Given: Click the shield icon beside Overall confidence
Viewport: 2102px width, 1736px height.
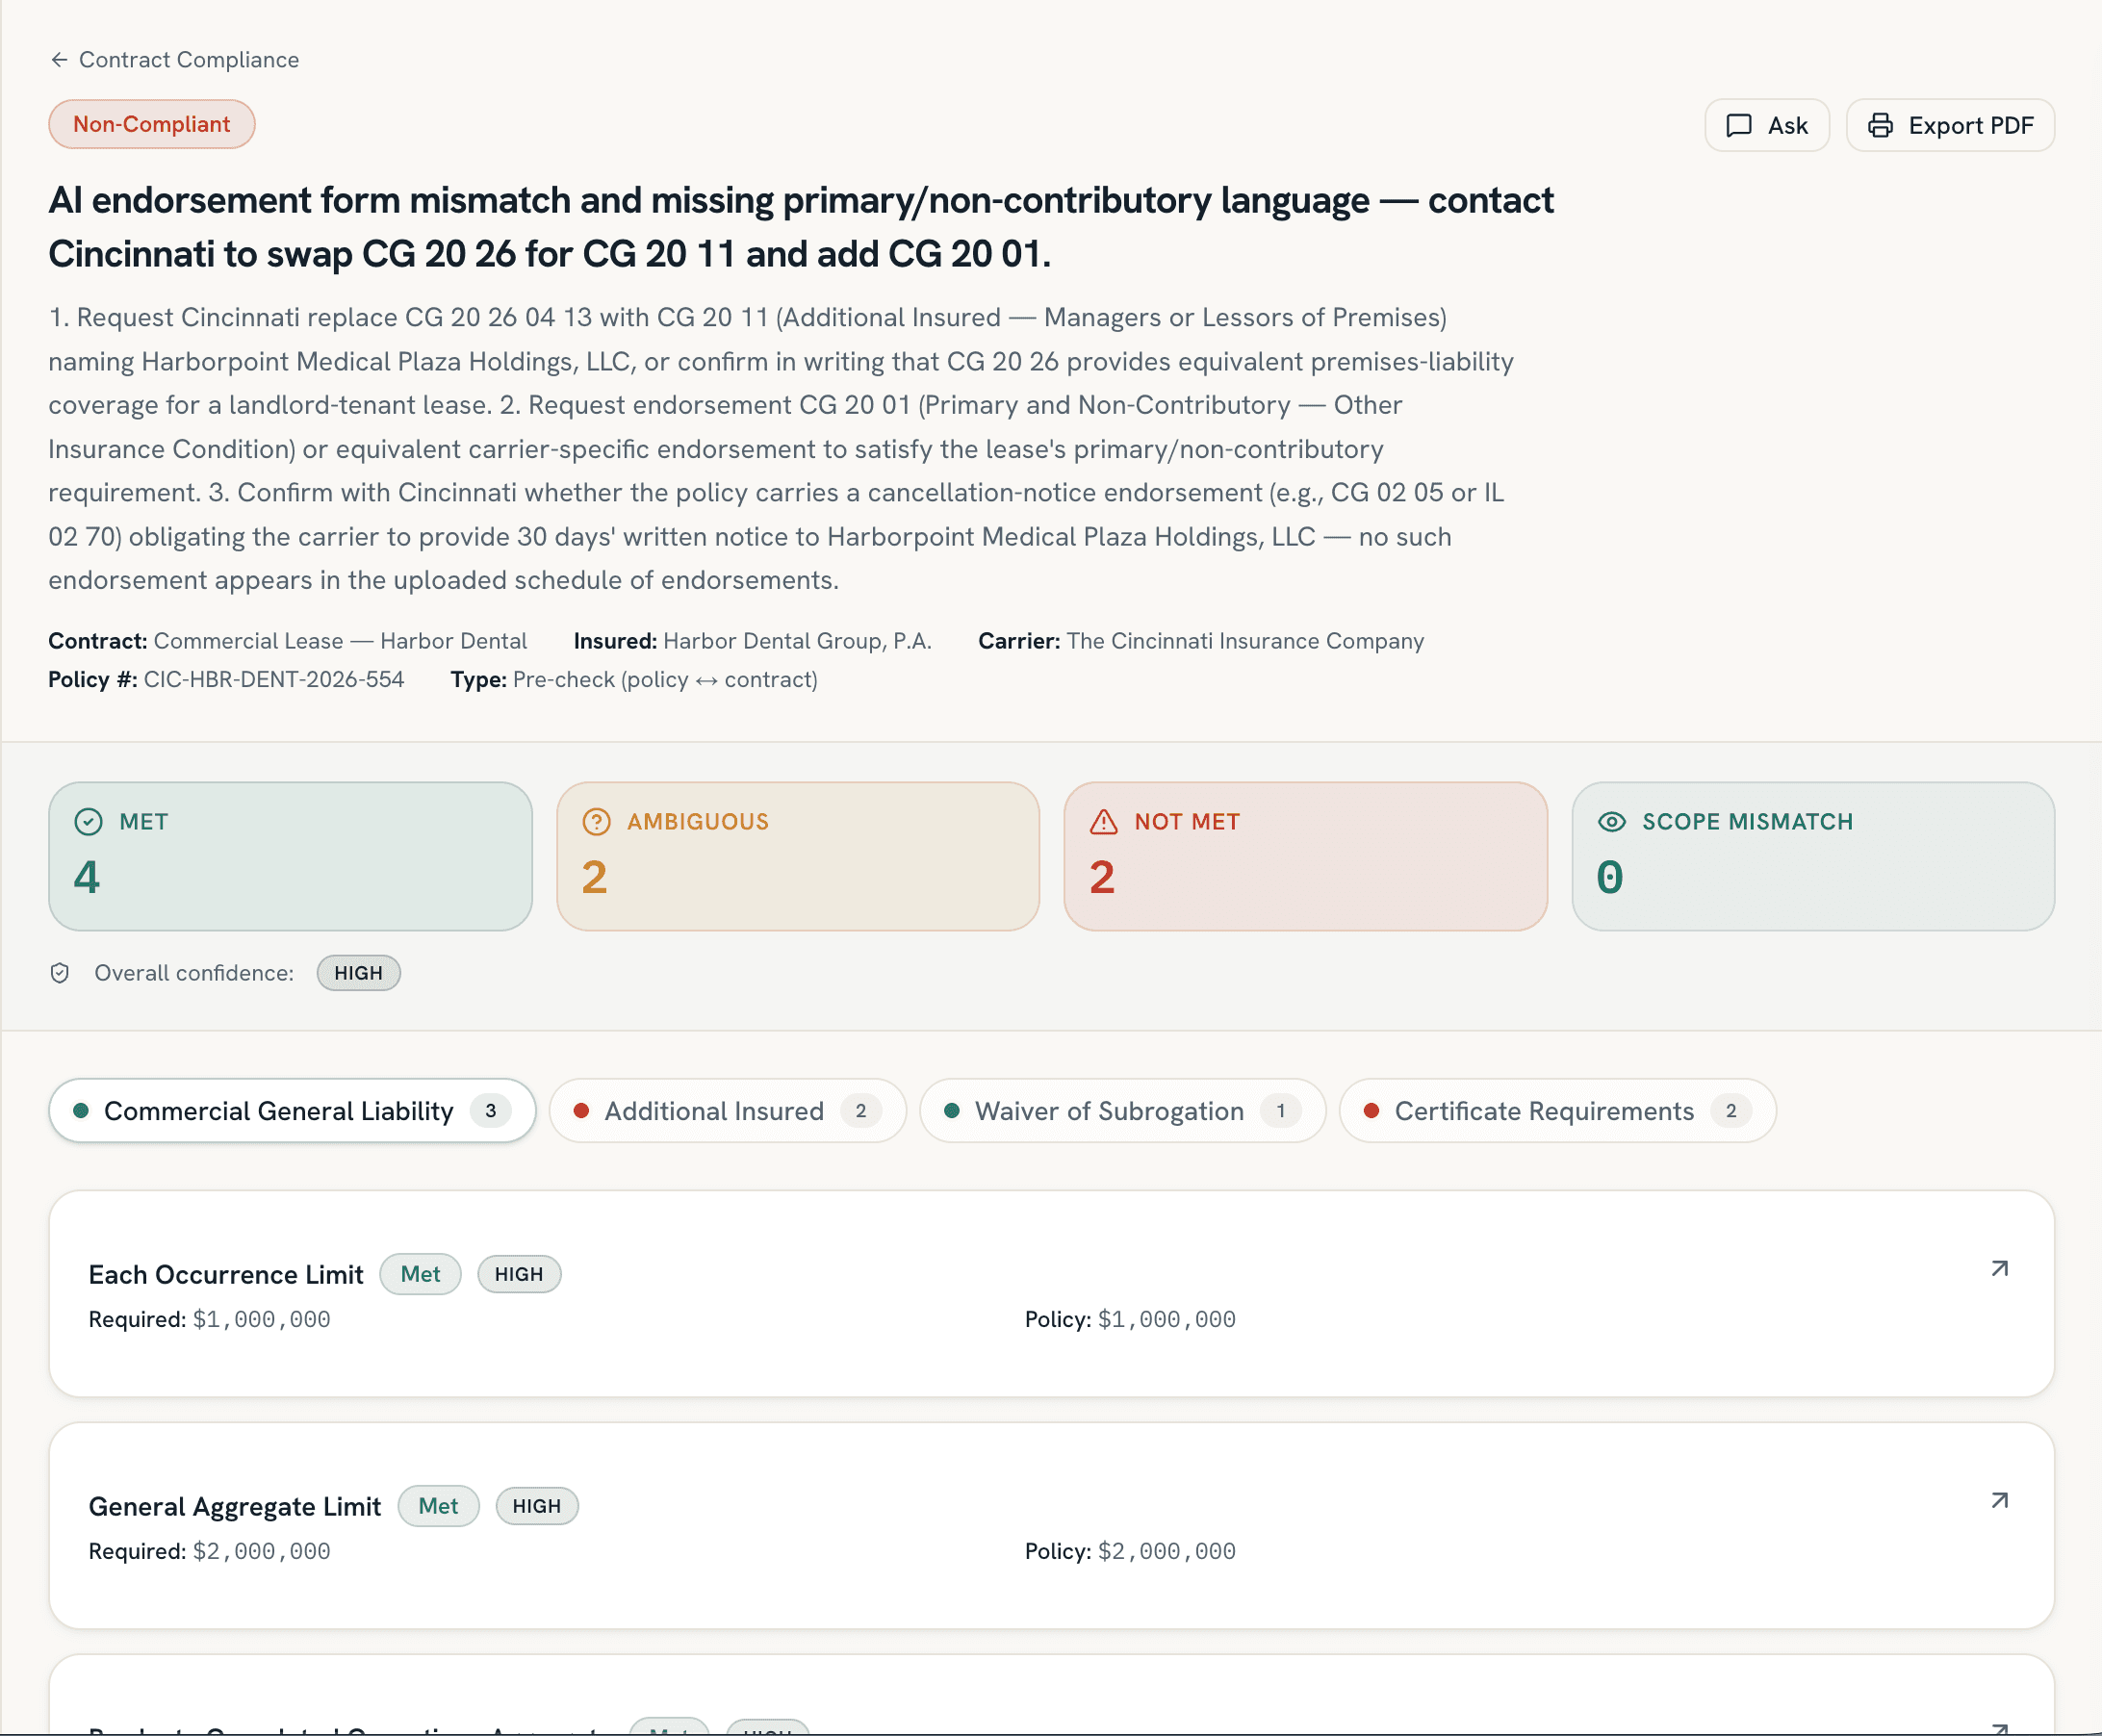Looking at the screenshot, I should 60,973.
